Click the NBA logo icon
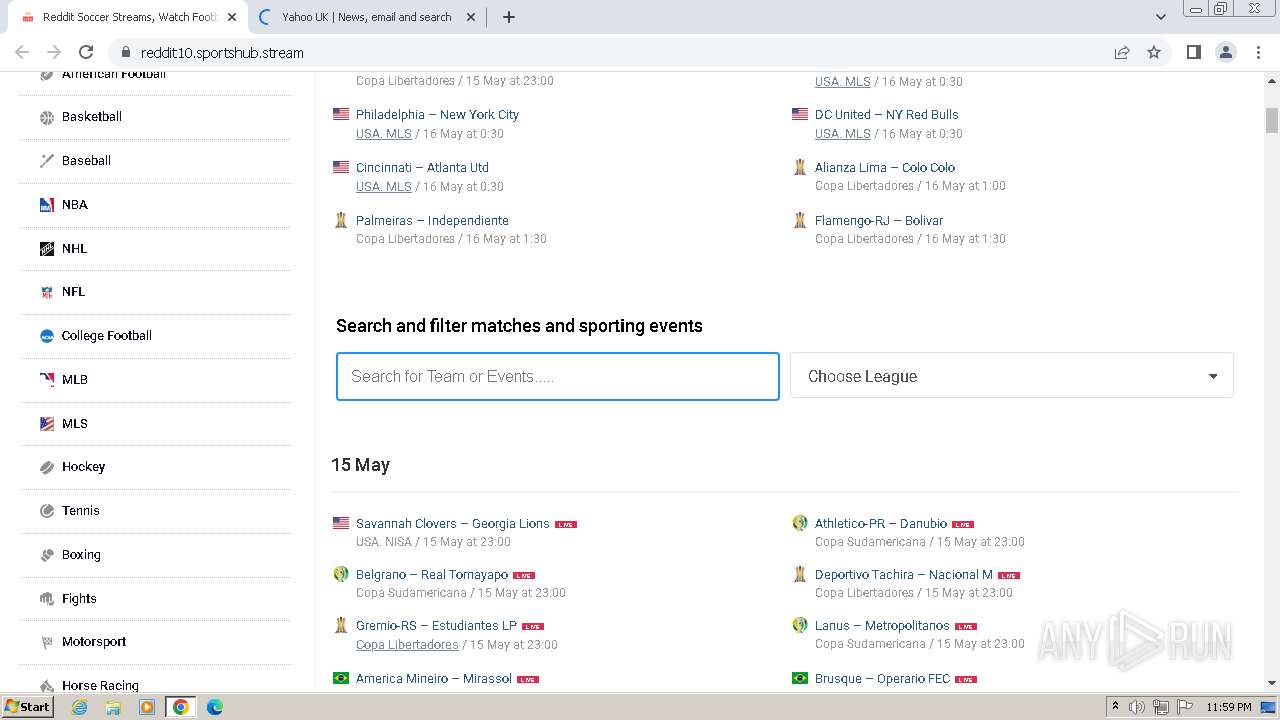This screenshot has width=1280, height=720. (47, 205)
